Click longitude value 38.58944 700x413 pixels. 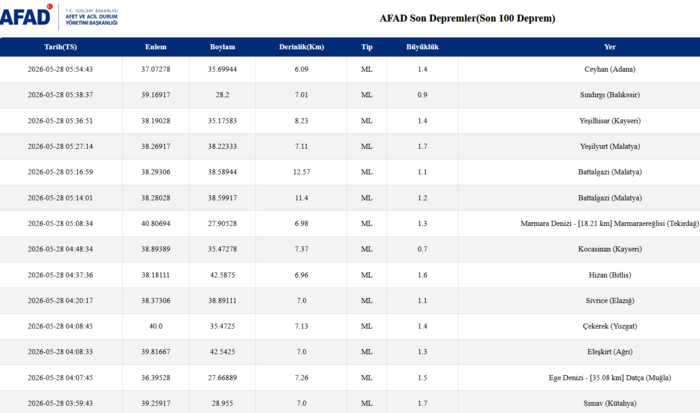click(x=222, y=172)
